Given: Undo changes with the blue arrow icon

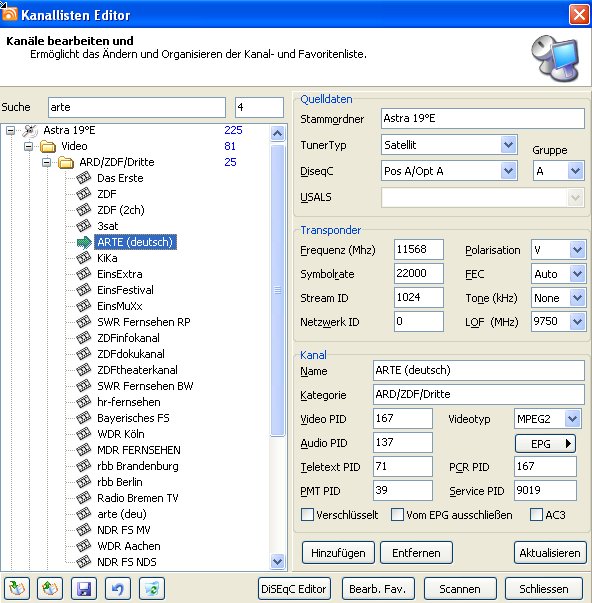Looking at the screenshot, I should [x=118, y=588].
